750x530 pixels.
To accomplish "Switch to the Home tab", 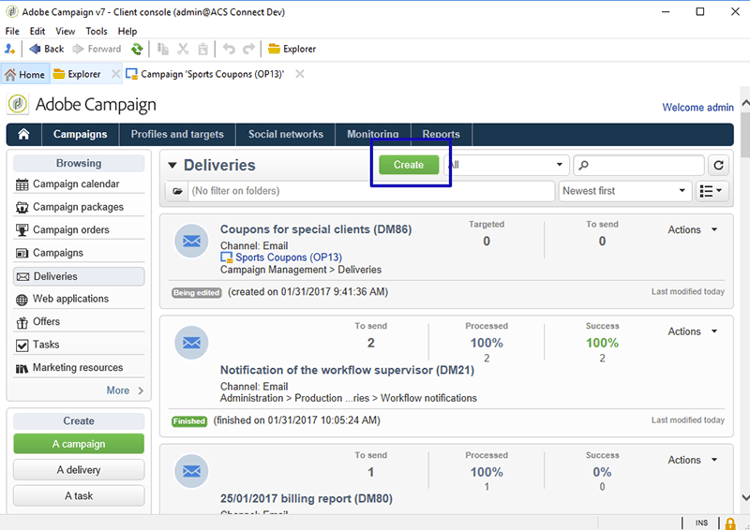I will 25,74.
